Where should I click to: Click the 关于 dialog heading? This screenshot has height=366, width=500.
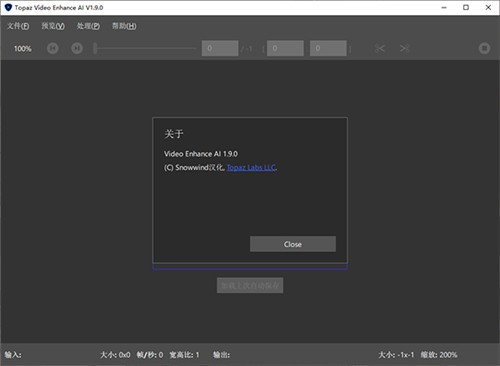tap(174, 134)
